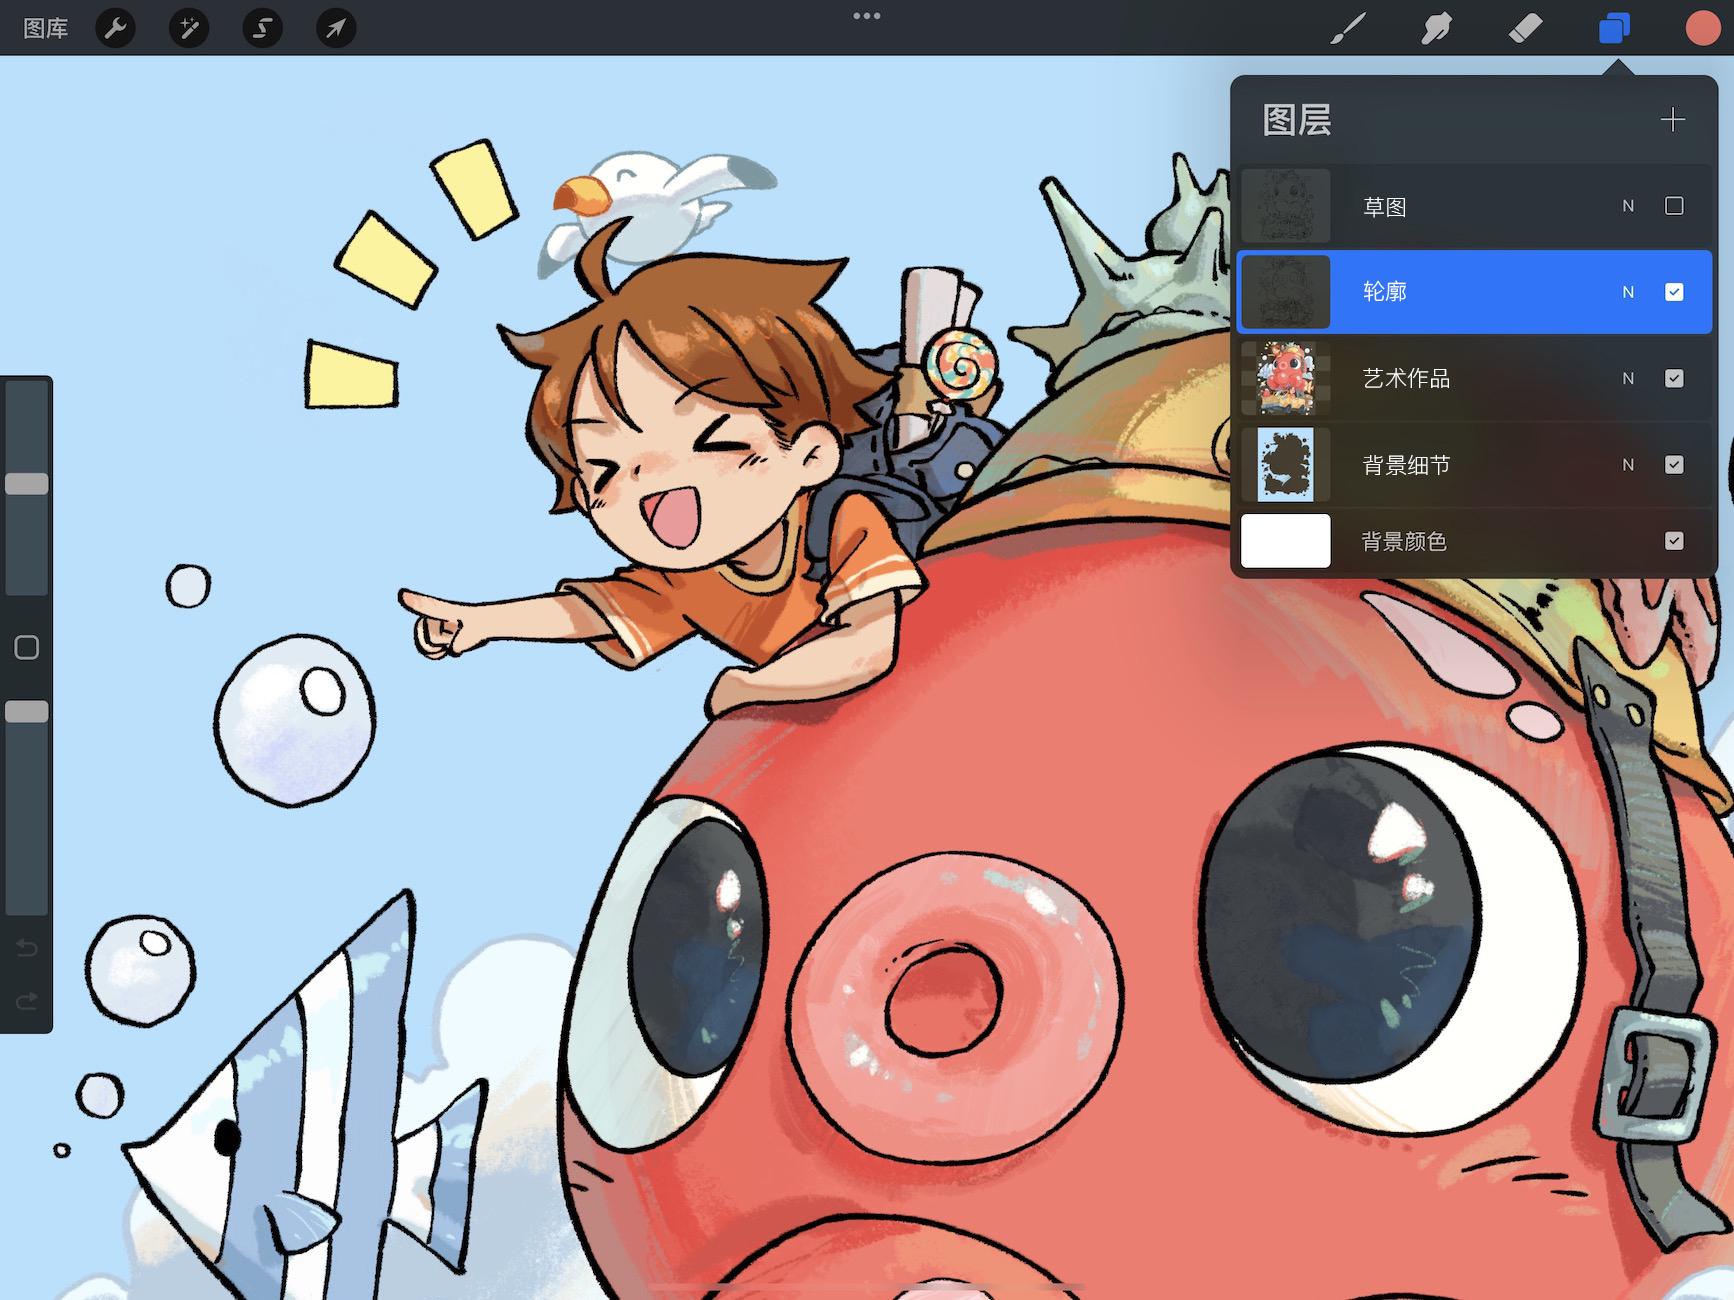The image size is (1734, 1300).
Task: Click the brush opacity slider handle
Action: point(27,711)
